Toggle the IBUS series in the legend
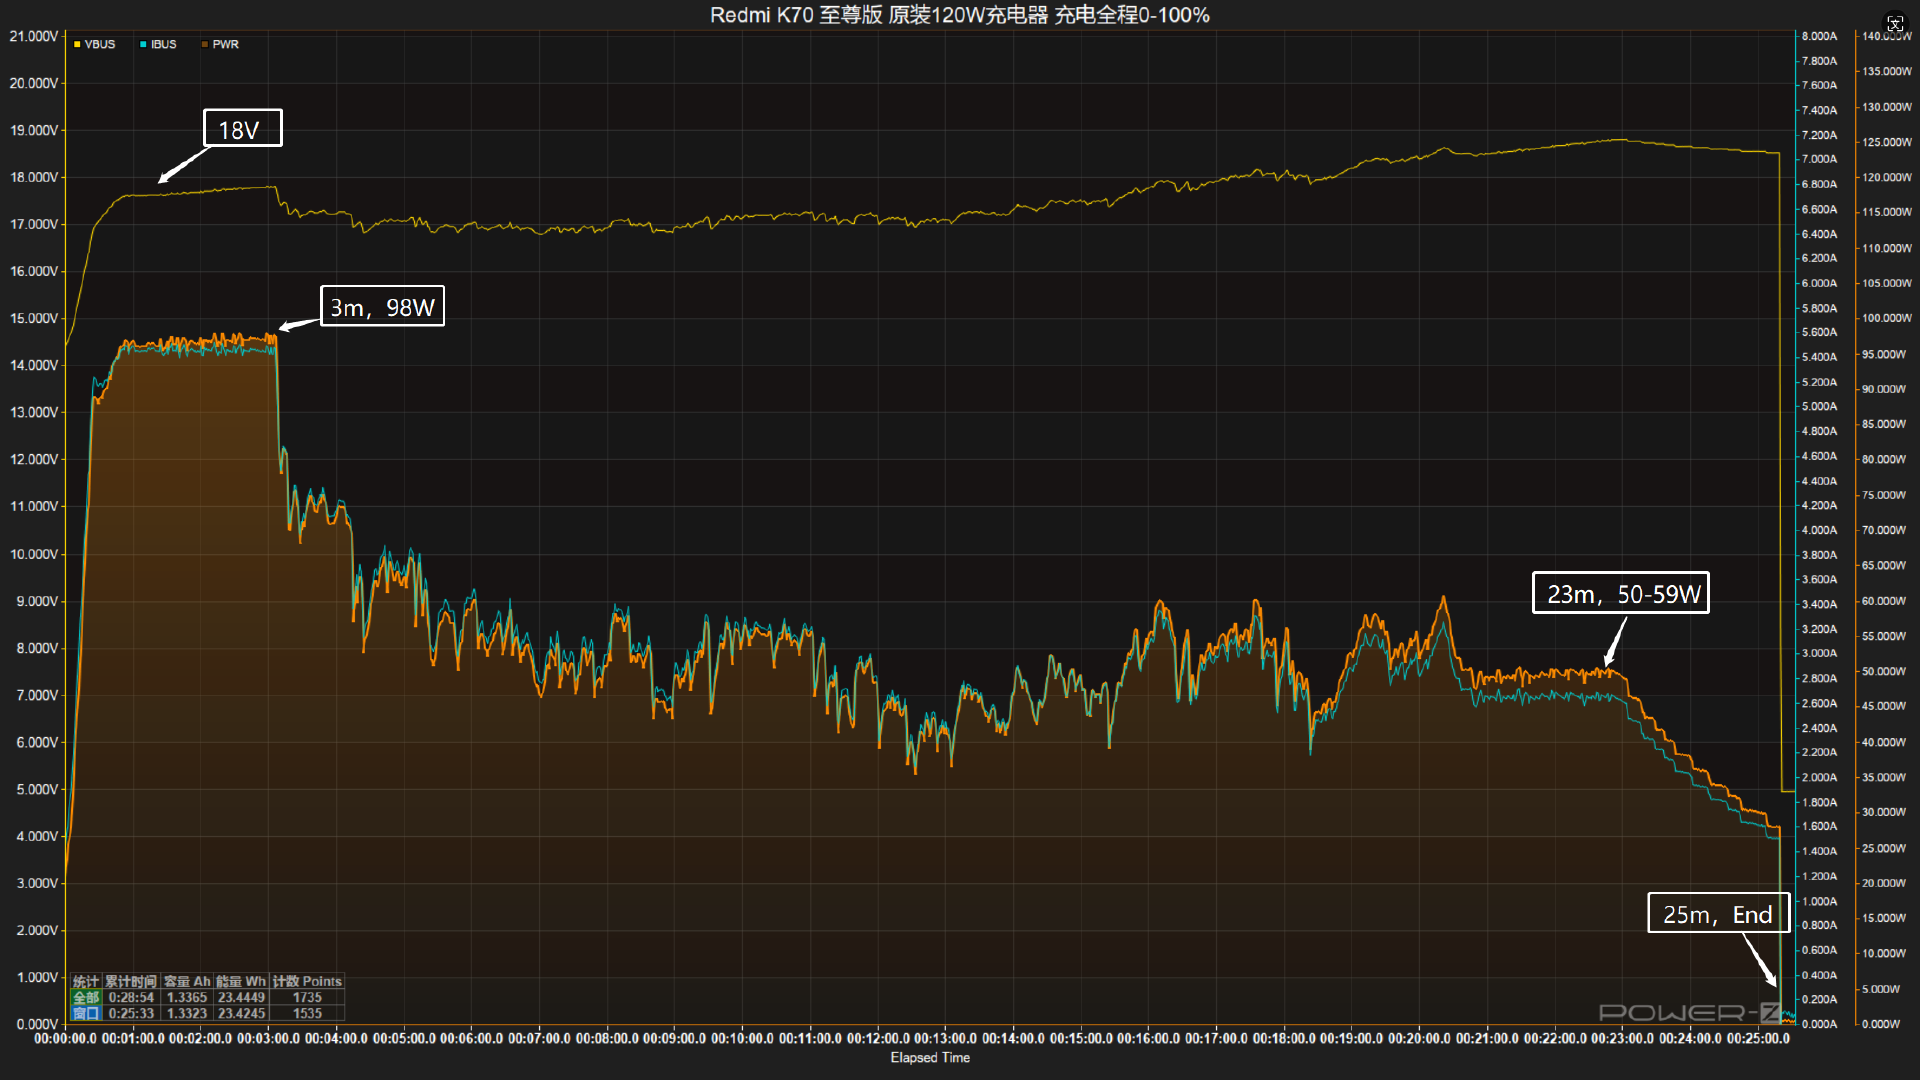 [x=158, y=45]
